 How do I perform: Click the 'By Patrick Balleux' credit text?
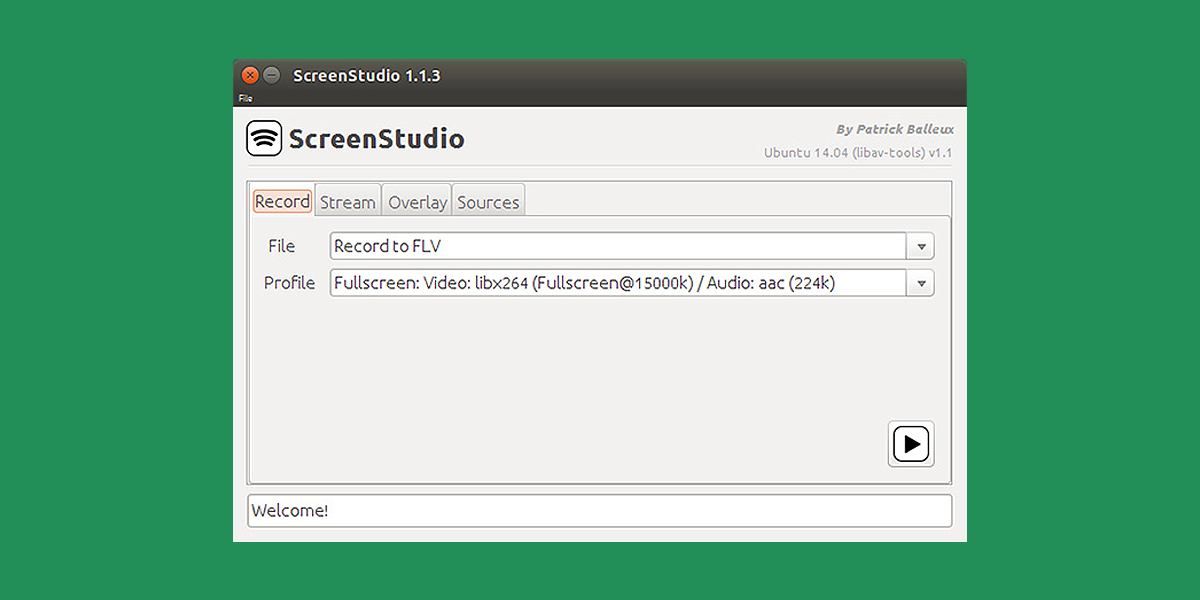point(895,129)
